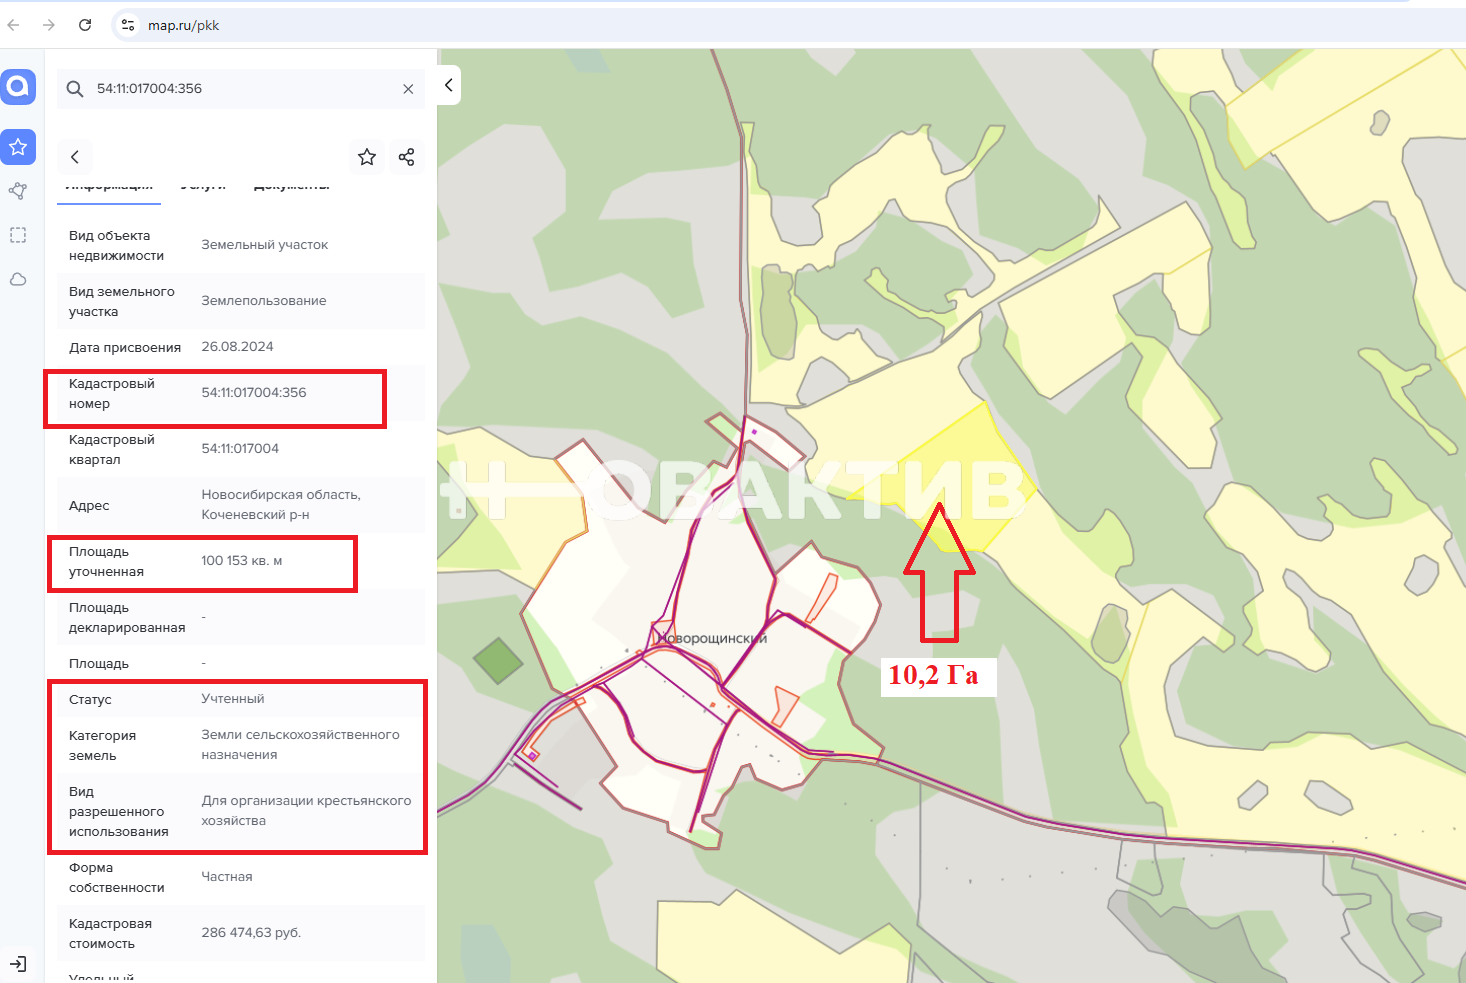Image resolution: width=1466 pixels, height=983 pixels.
Task: Go back using the left chevron button
Action: point(75,157)
